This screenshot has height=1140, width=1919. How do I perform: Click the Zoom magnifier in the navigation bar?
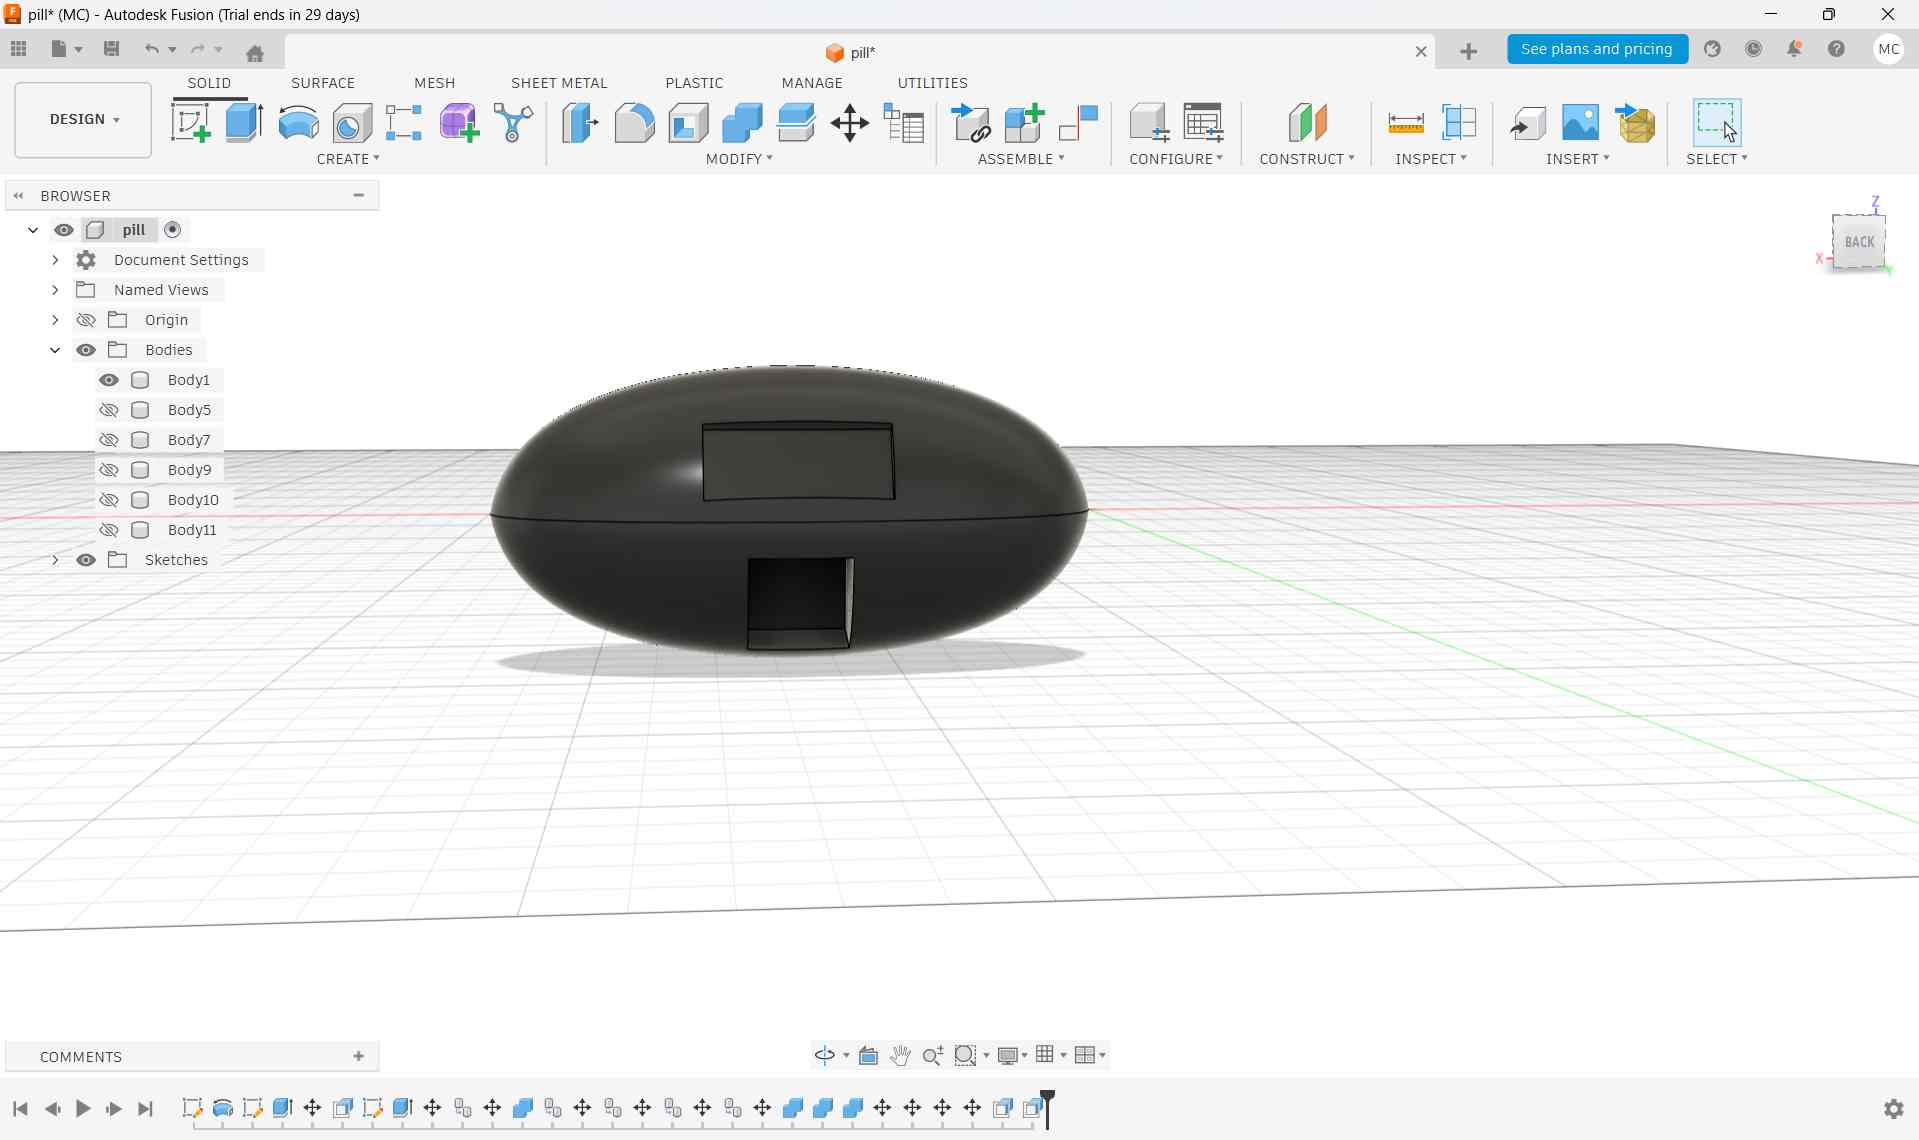933,1055
